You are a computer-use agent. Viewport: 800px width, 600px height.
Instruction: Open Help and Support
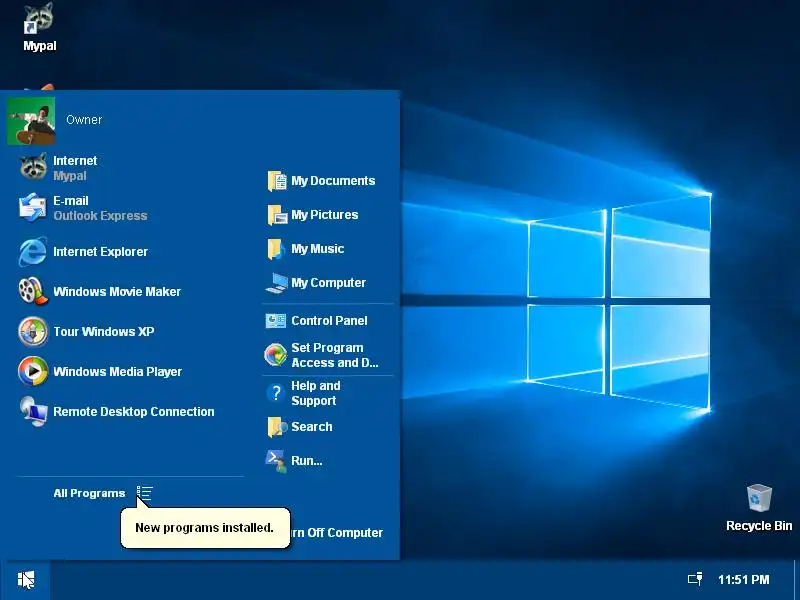303,393
